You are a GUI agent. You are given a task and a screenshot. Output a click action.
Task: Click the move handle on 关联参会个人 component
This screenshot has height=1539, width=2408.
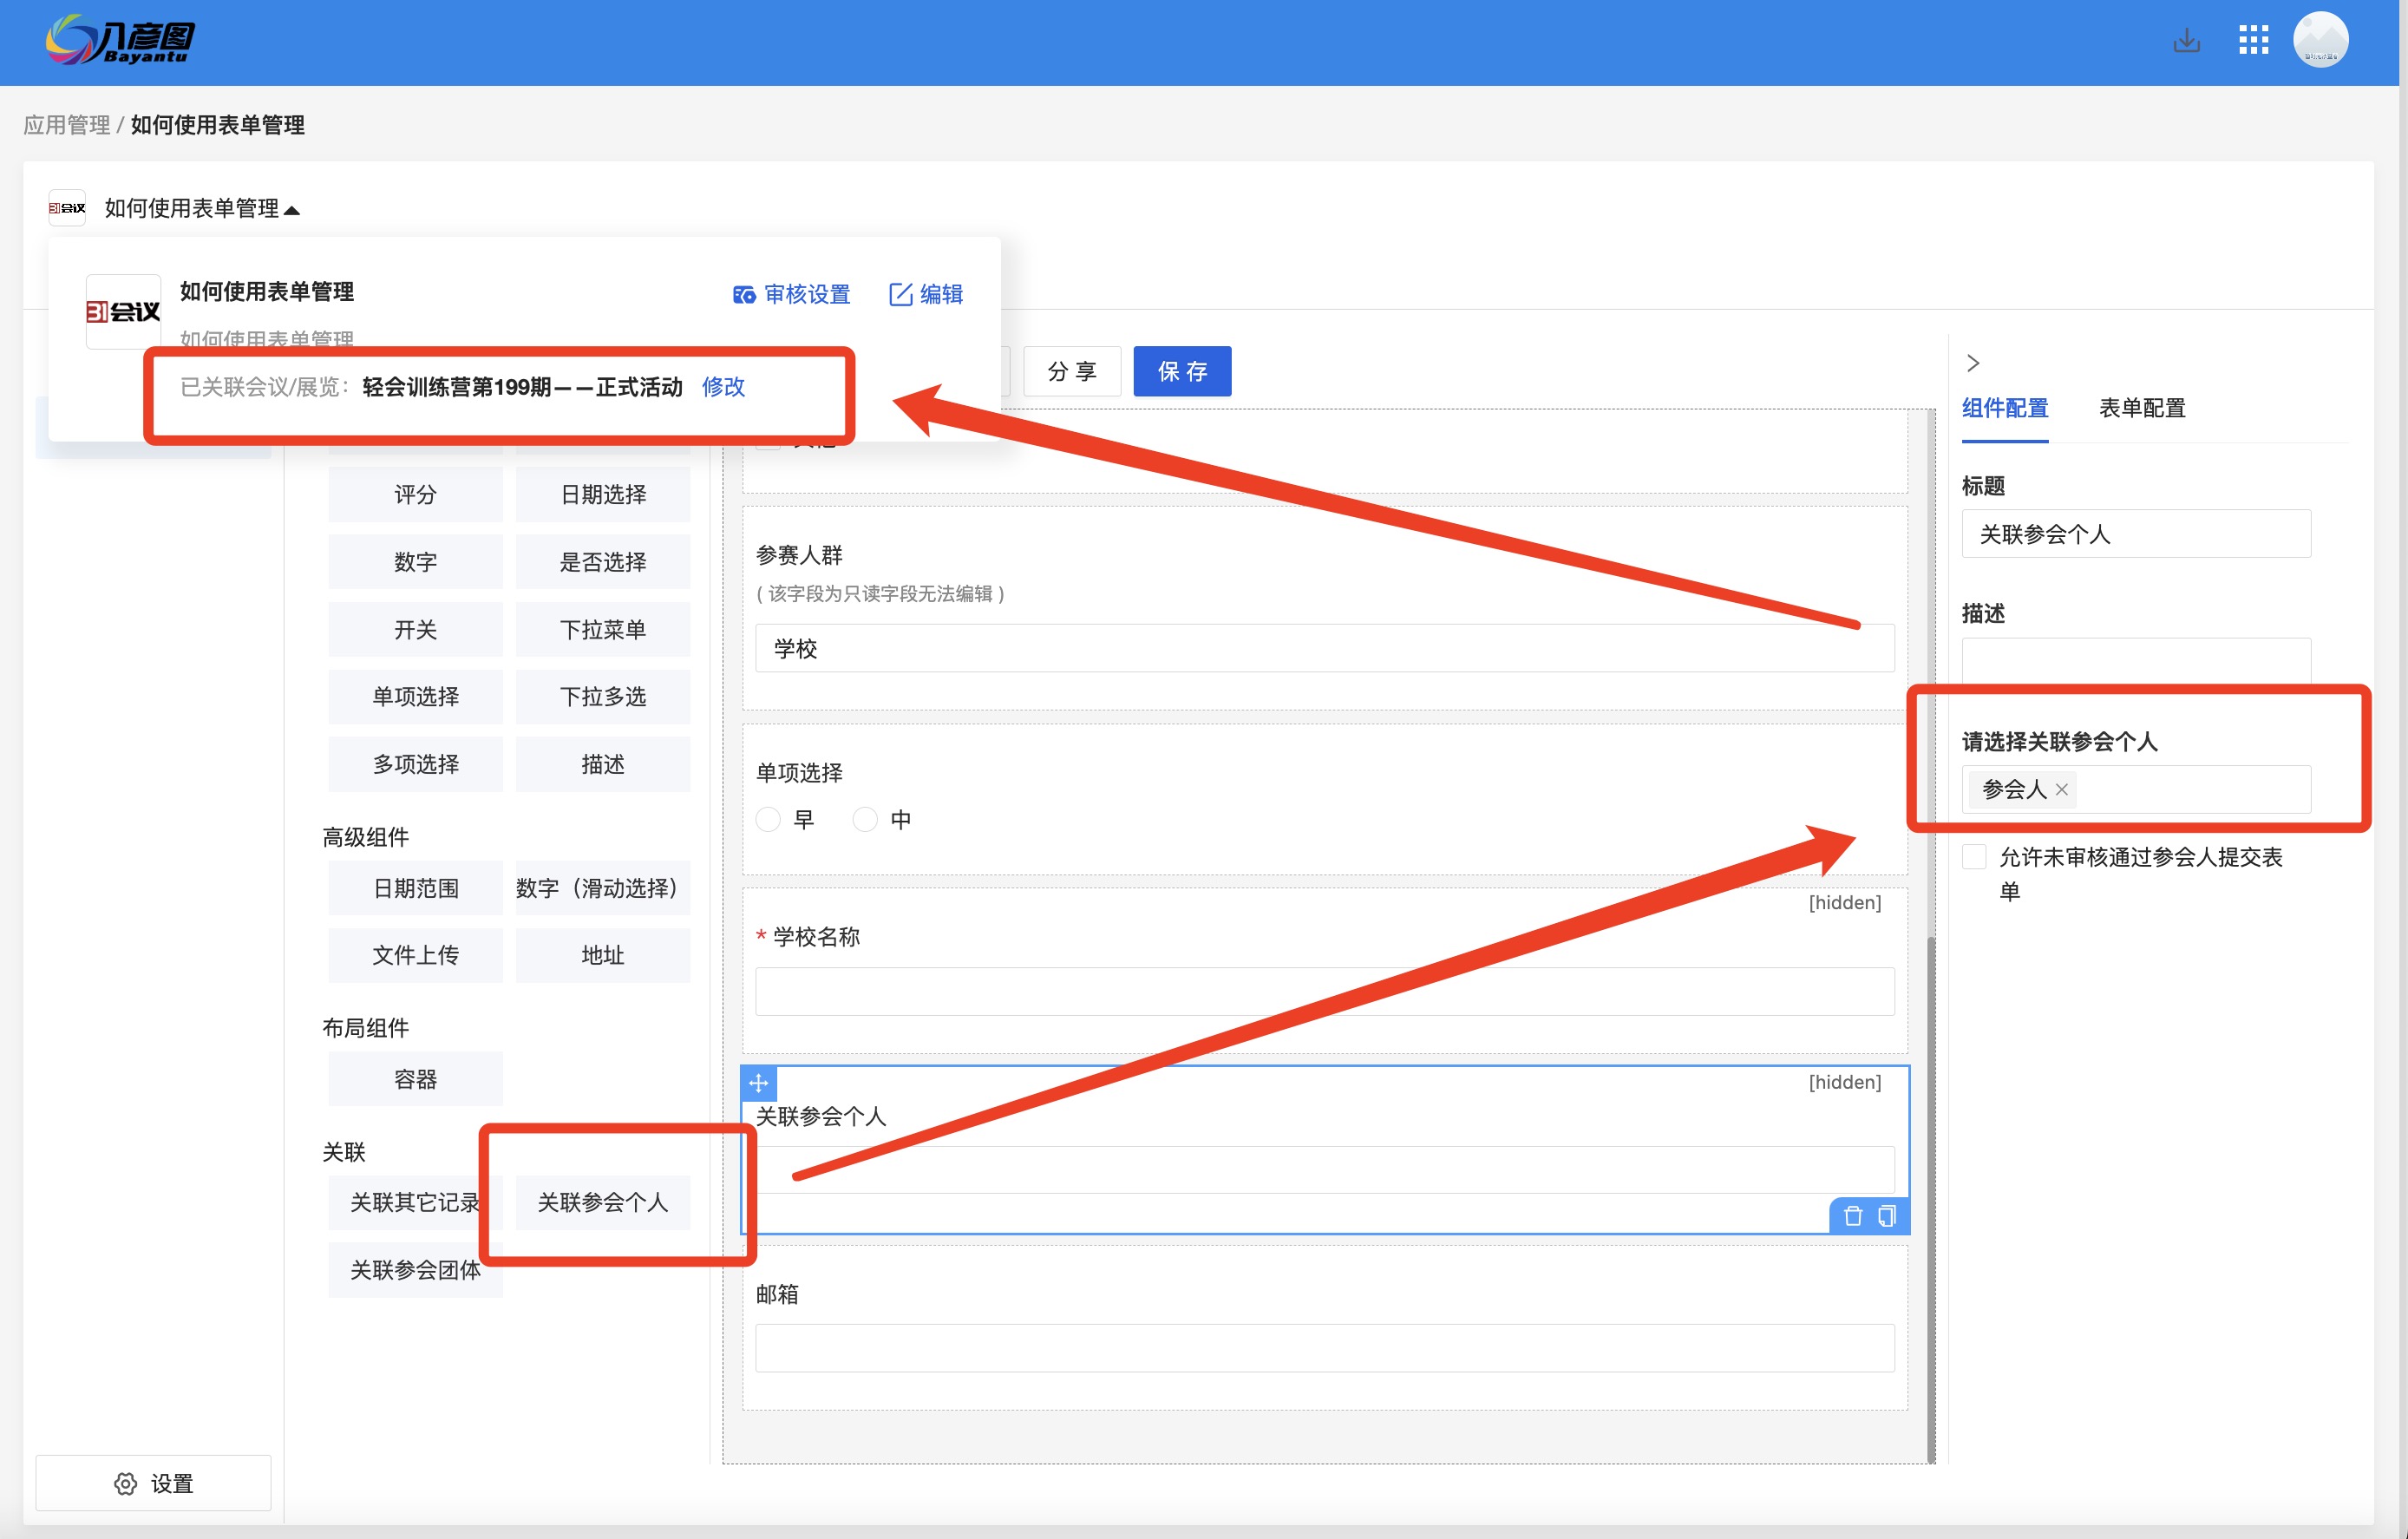[x=760, y=1083]
